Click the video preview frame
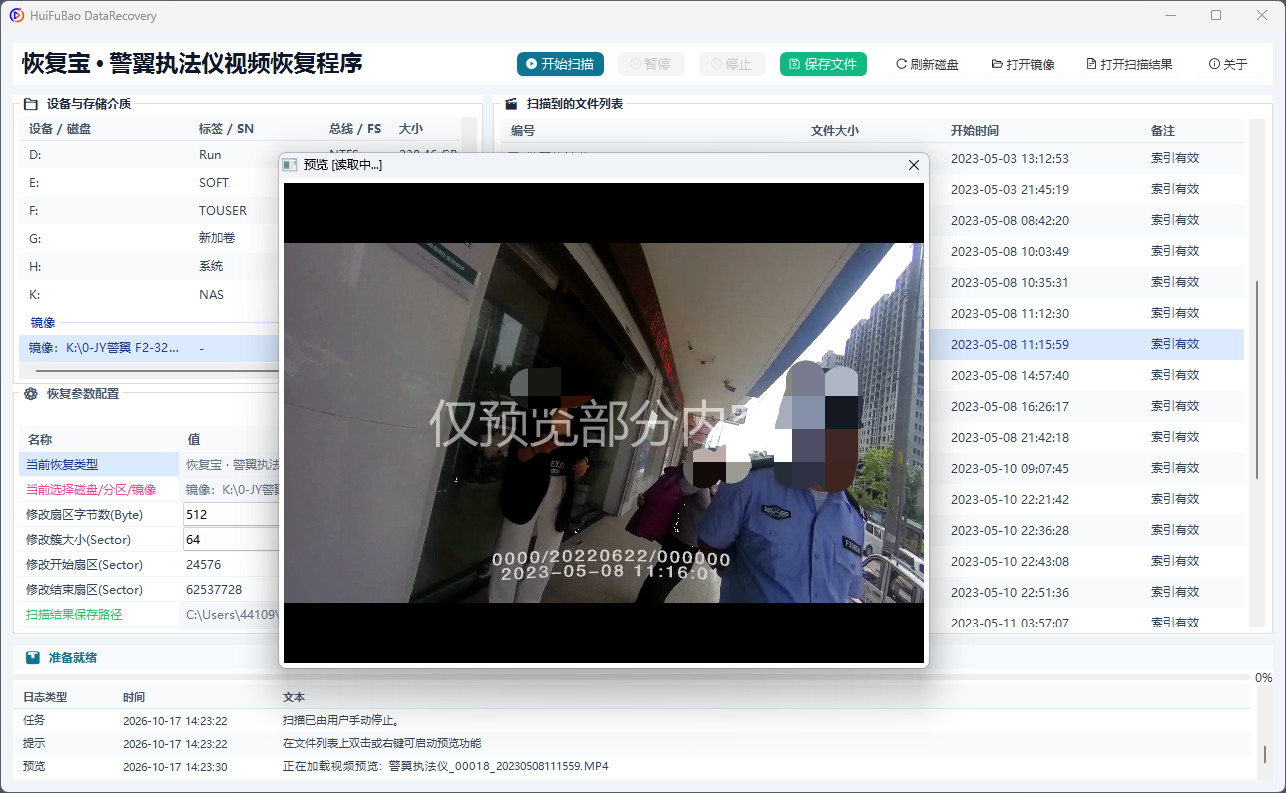Screen dimensions: 1286x793 coord(604,423)
